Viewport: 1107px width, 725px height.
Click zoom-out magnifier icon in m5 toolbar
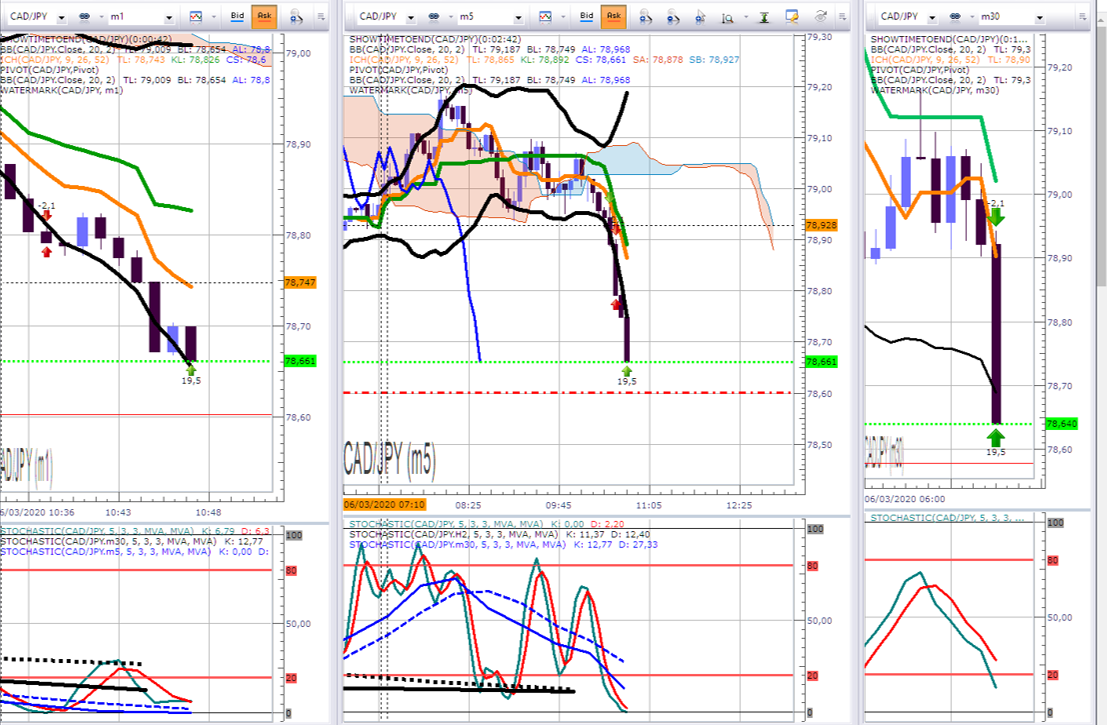[x=672, y=17]
